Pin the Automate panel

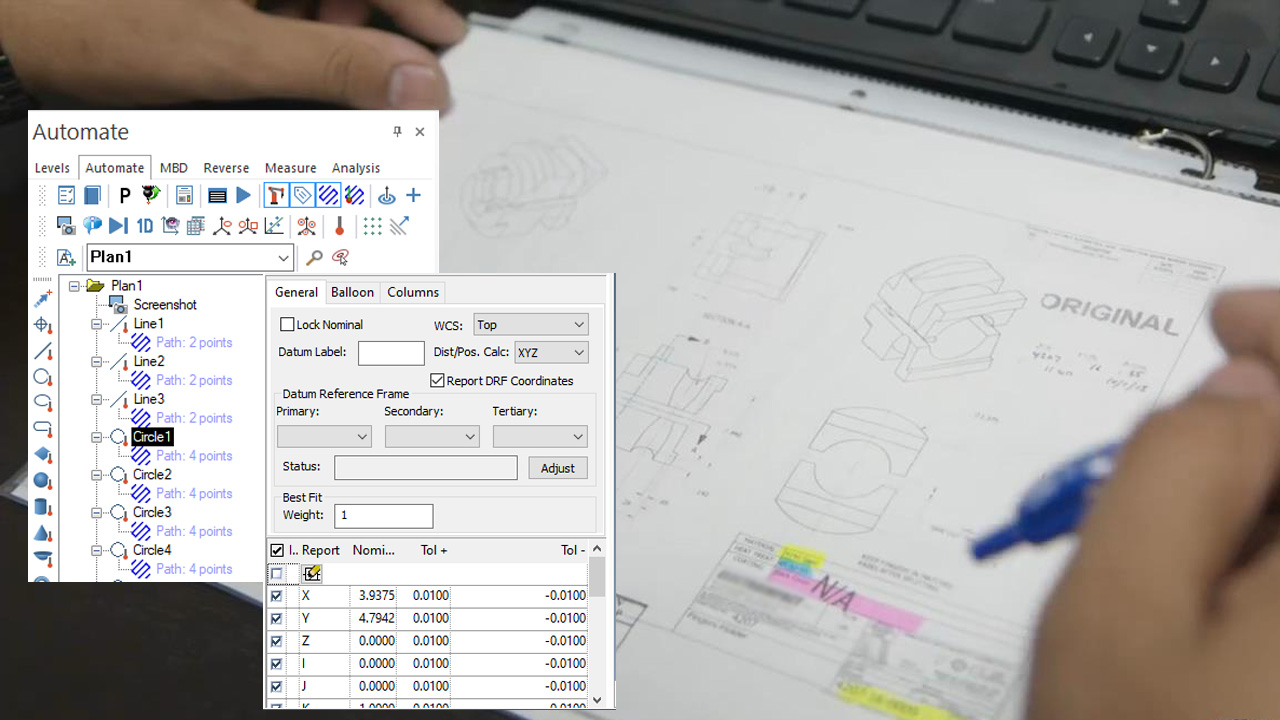click(397, 132)
